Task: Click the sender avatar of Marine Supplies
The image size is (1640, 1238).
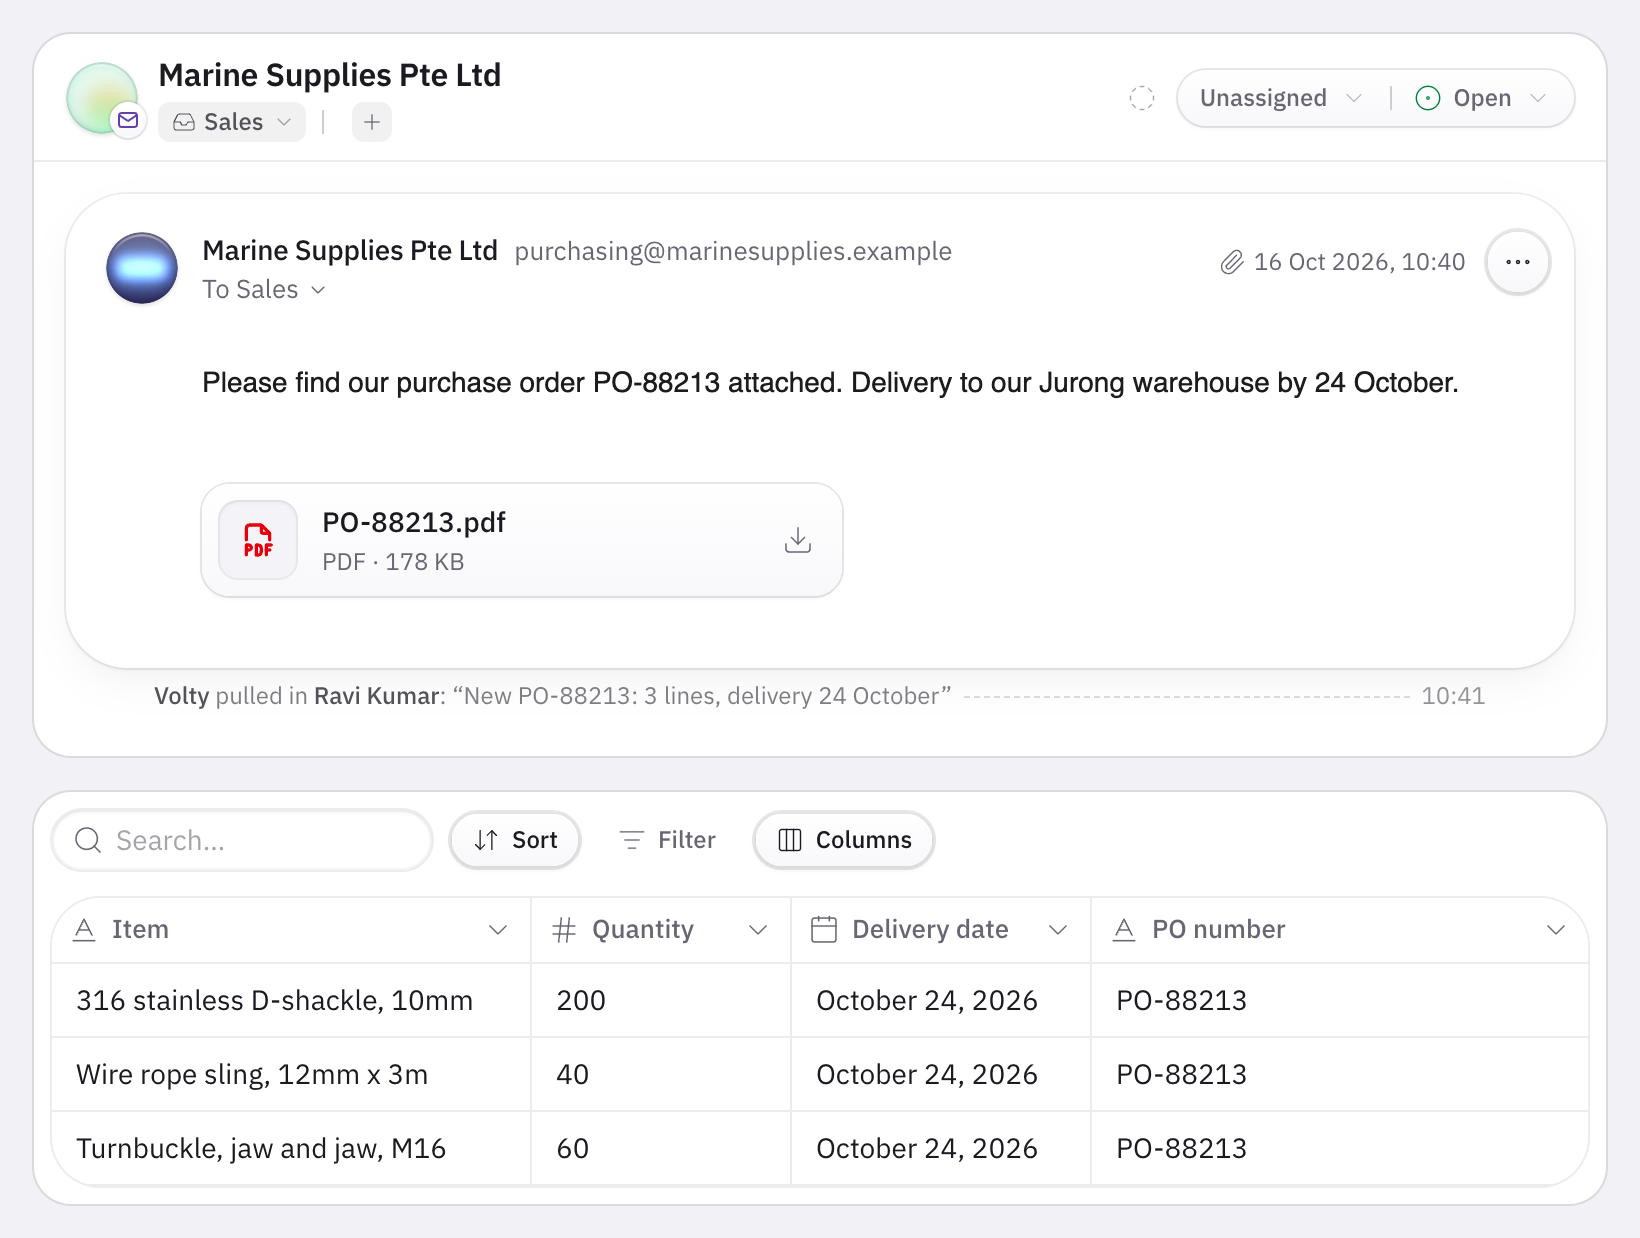Action: pos(142,268)
